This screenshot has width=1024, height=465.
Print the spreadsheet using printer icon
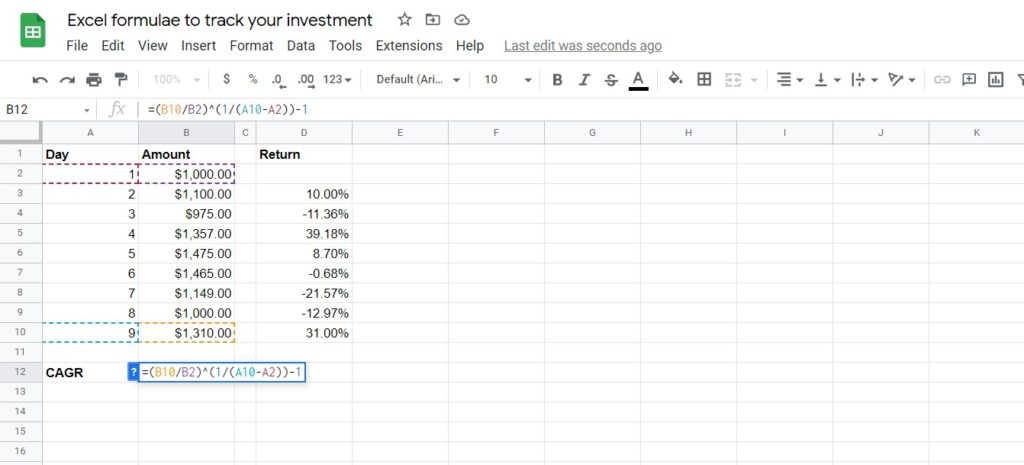pyautogui.click(x=94, y=80)
